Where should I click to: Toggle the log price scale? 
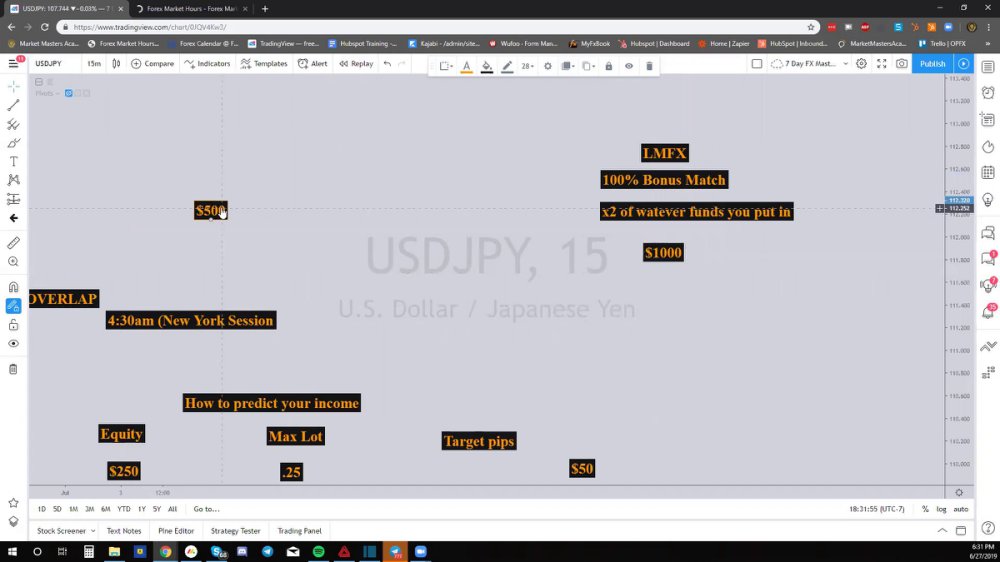pyautogui.click(x=941, y=509)
